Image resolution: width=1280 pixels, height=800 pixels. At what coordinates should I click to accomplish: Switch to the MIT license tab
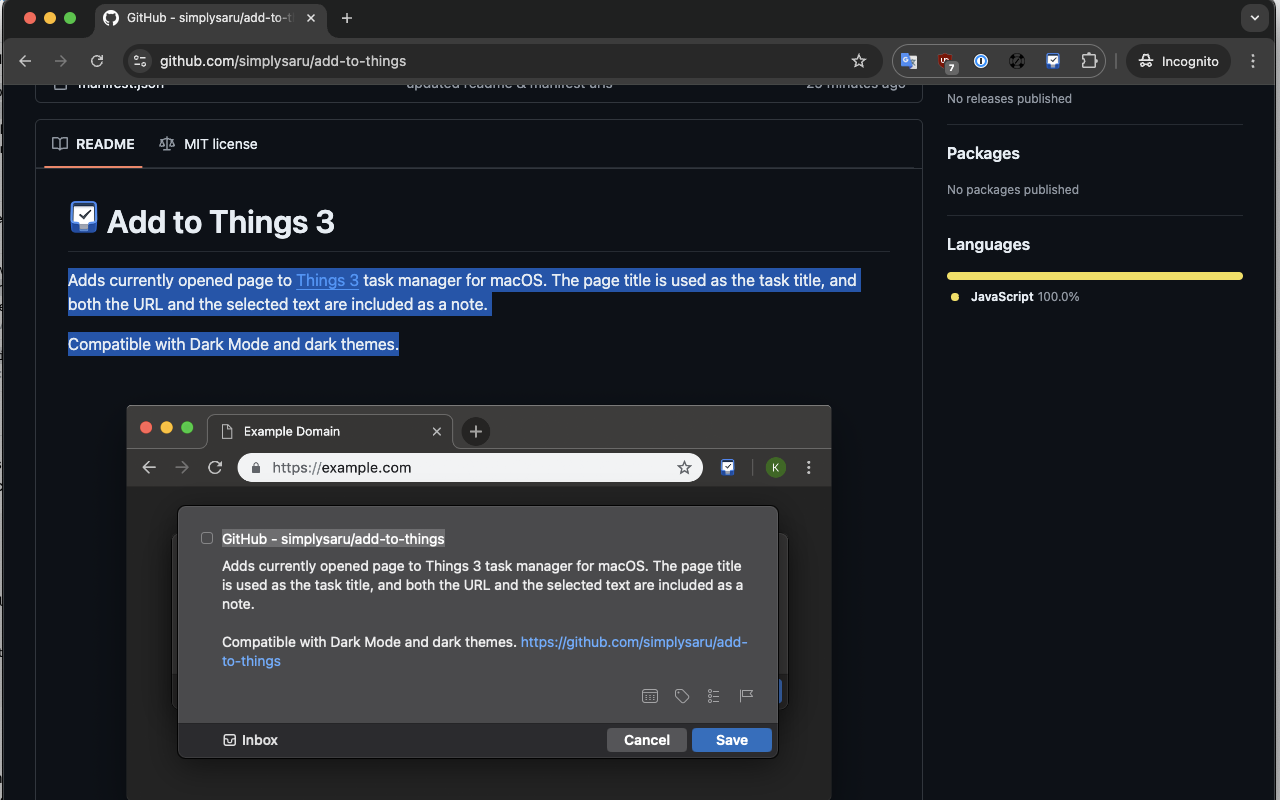208,144
